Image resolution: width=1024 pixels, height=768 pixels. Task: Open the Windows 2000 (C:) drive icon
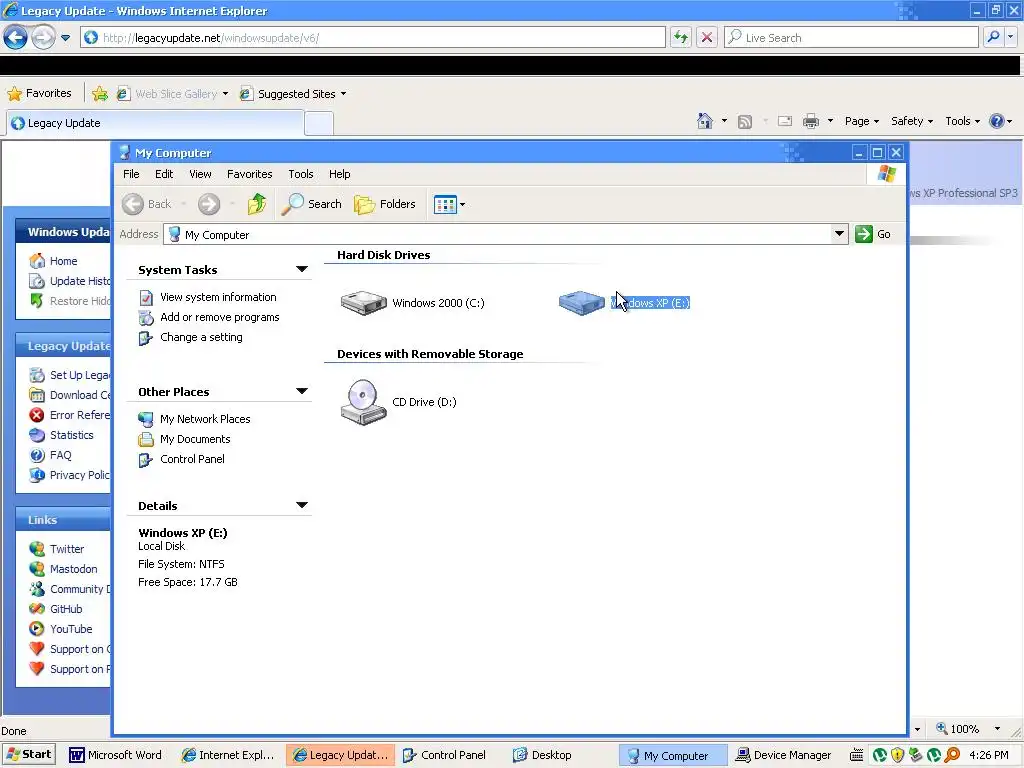click(x=364, y=302)
